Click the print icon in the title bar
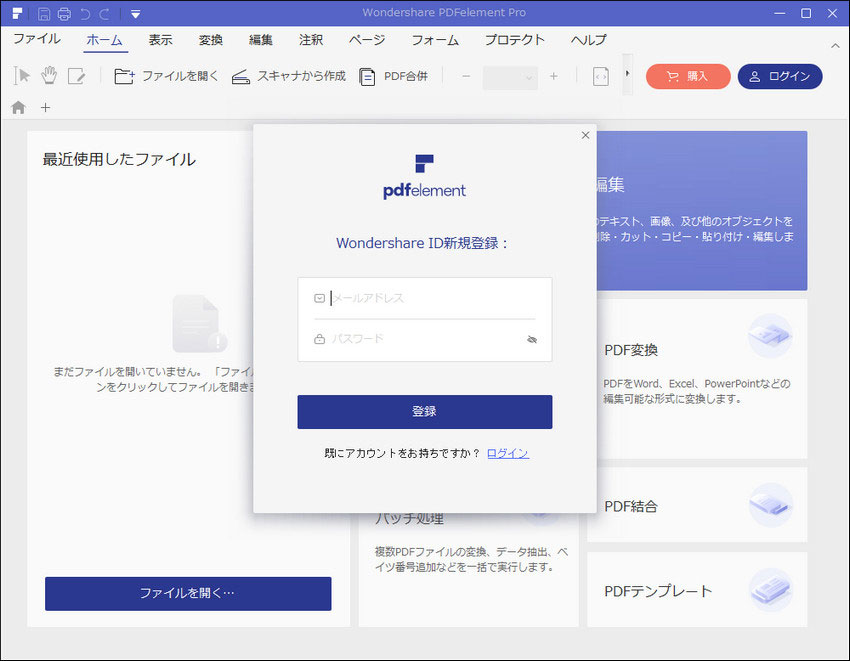The image size is (850, 661). click(x=64, y=14)
